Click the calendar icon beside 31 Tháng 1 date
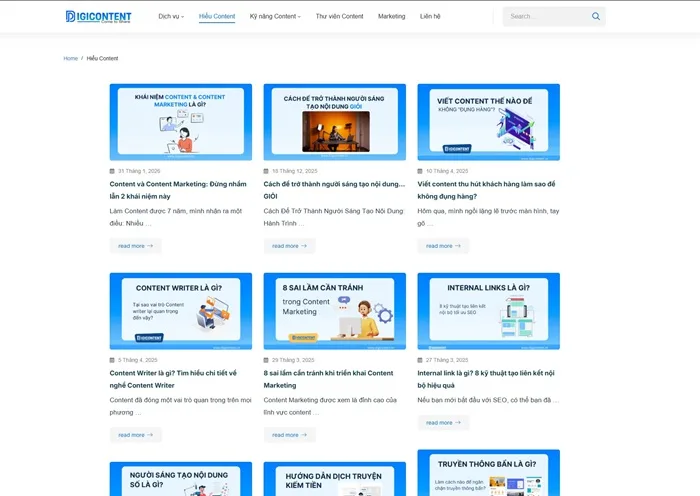Screen dimensions: 700x496 point(112,171)
